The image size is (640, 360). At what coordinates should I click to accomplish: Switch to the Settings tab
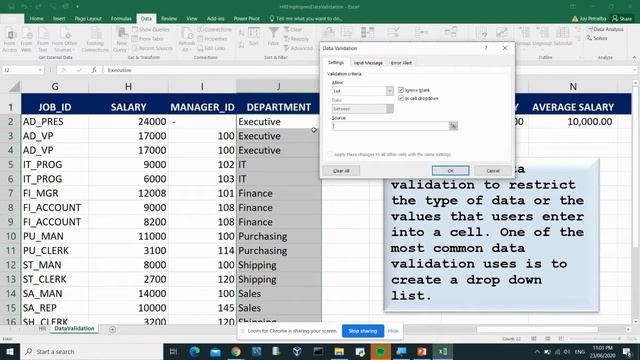click(336, 62)
